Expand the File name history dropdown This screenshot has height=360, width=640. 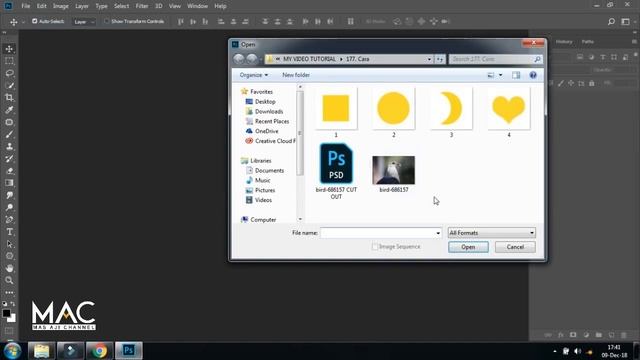point(438,233)
